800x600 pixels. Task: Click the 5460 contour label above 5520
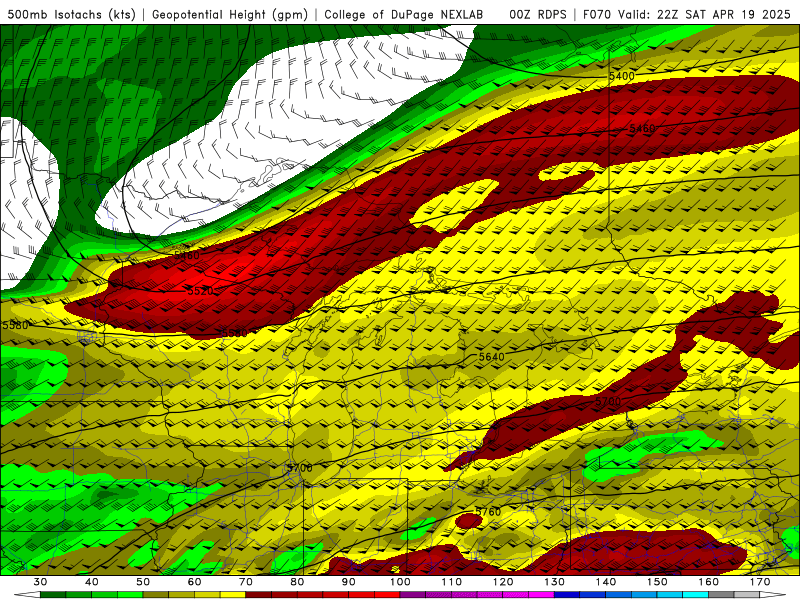[187, 255]
